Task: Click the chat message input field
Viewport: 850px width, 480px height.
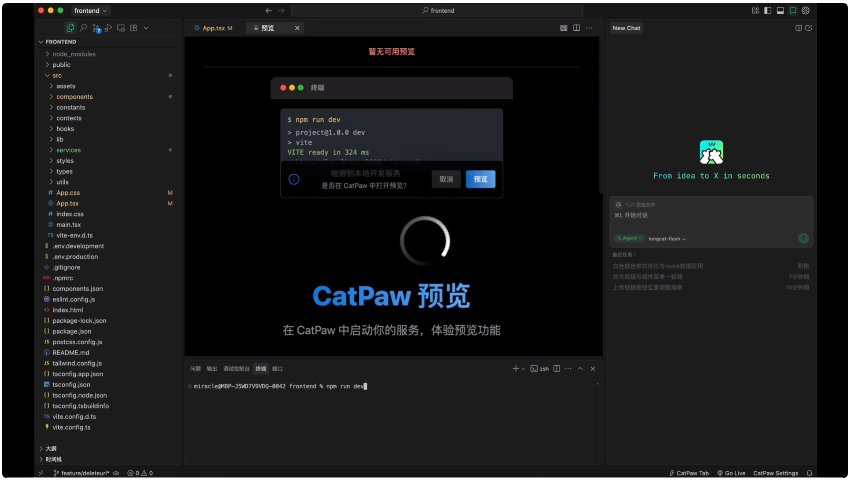Action: click(711, 215)
